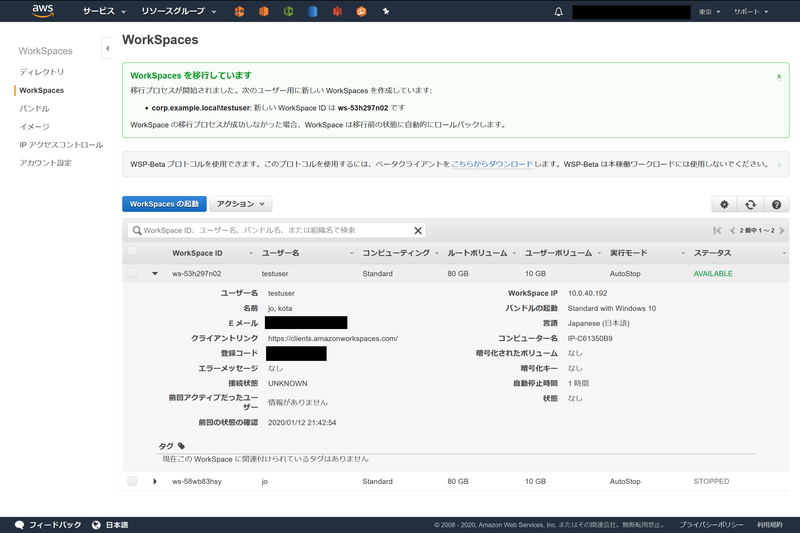Open the green service shortcut icon
The image size is (800, 533).
[x=288, y=11]
